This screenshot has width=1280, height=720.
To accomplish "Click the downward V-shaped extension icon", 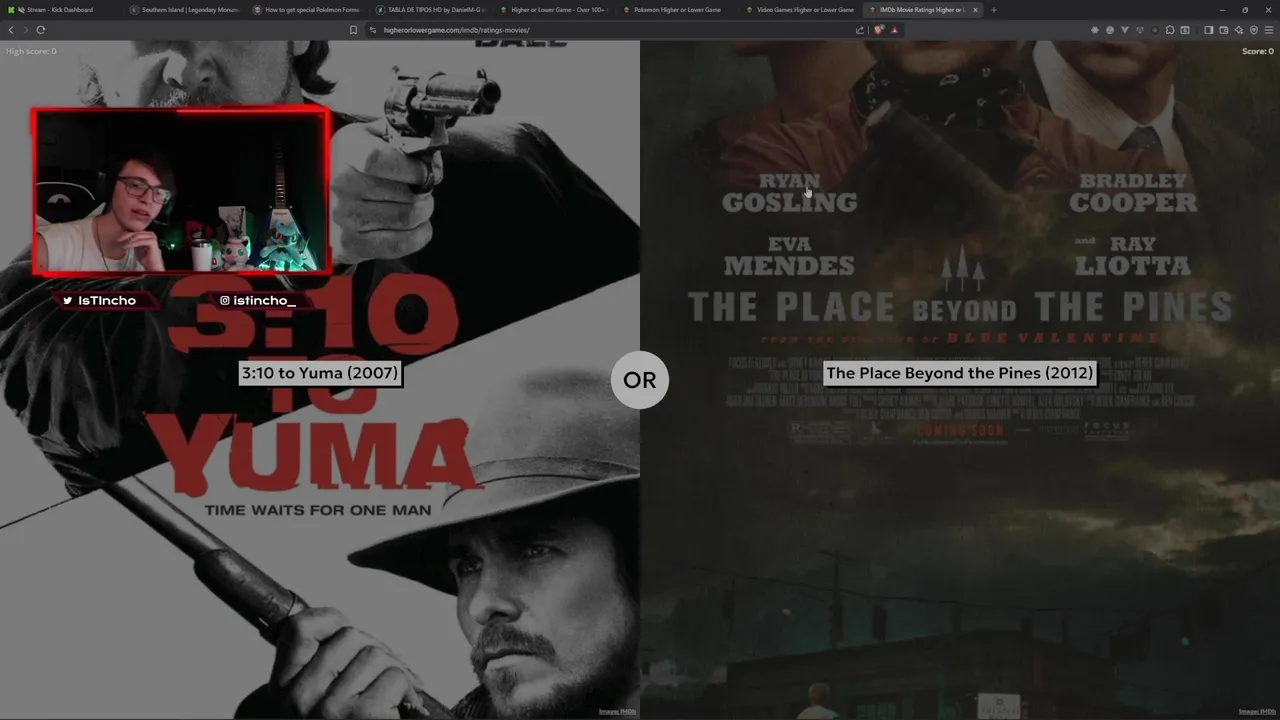I will point(1125,30).
